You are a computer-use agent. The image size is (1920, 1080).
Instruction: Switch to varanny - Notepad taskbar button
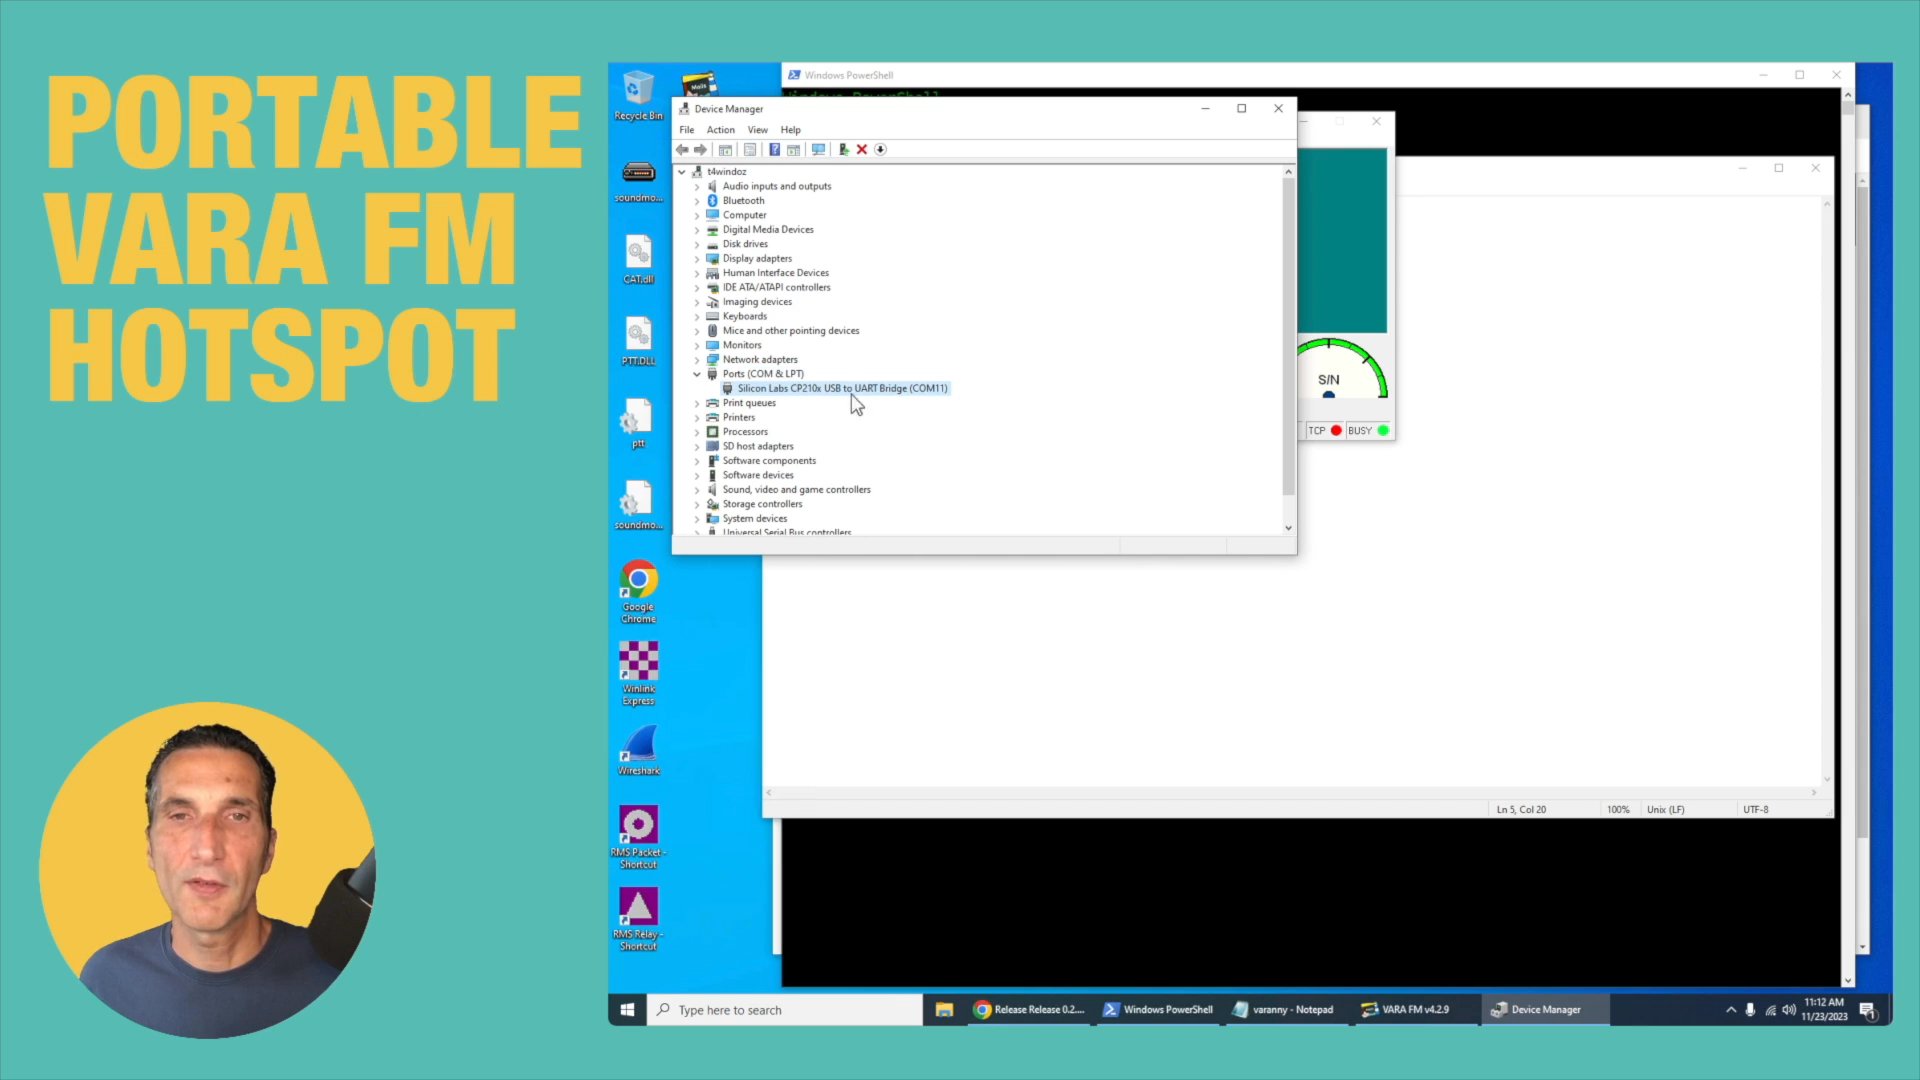tap(1283, 1010)
